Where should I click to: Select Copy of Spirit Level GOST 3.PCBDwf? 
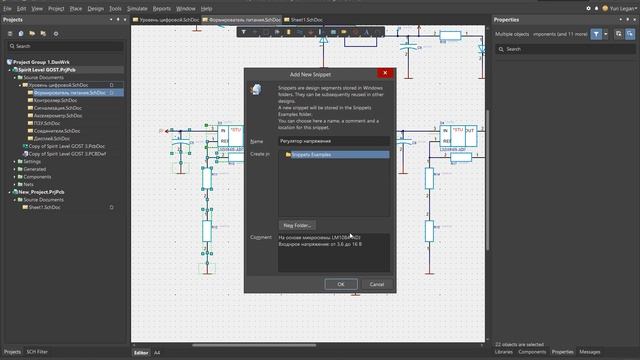coord(67,154)
